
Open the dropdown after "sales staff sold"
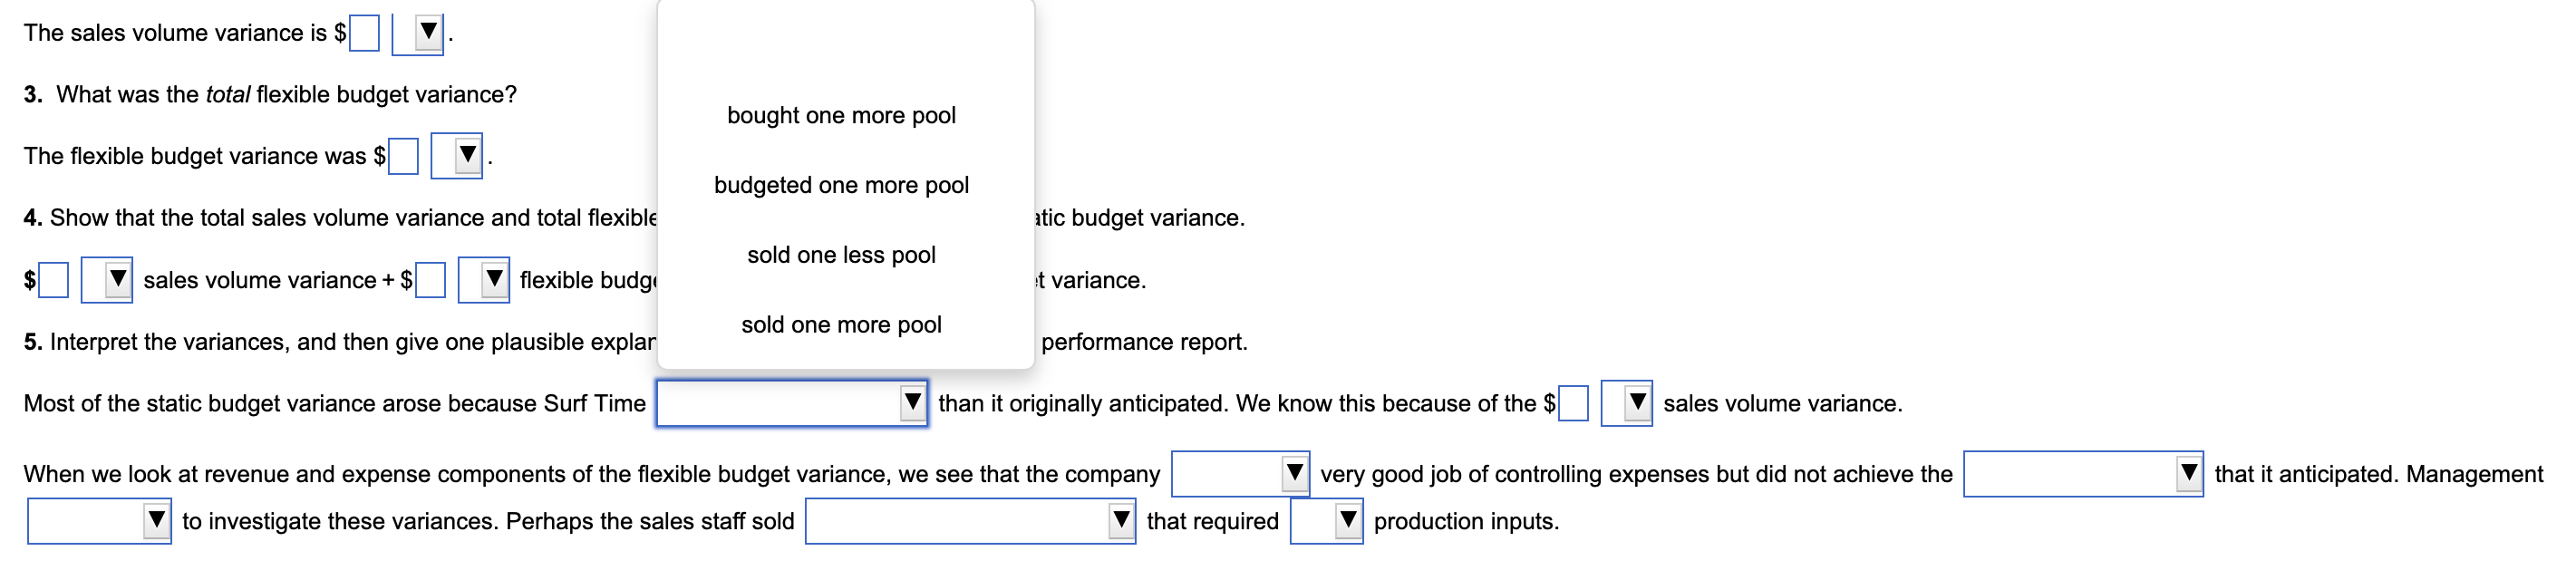pyautogui.click(x=1122, y=521)
